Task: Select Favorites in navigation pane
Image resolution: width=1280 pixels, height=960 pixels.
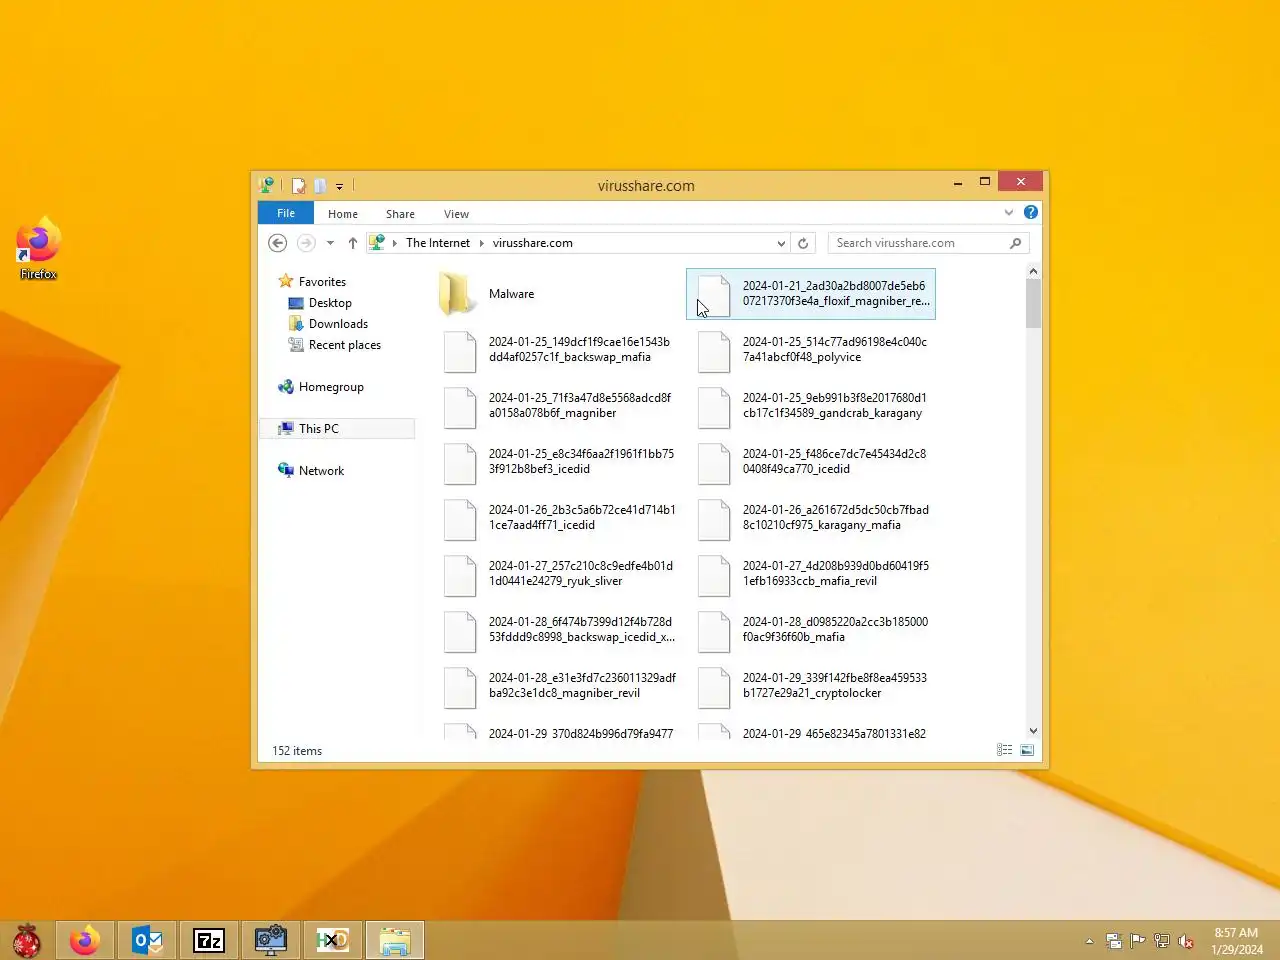Action: [x=322, y=282]
